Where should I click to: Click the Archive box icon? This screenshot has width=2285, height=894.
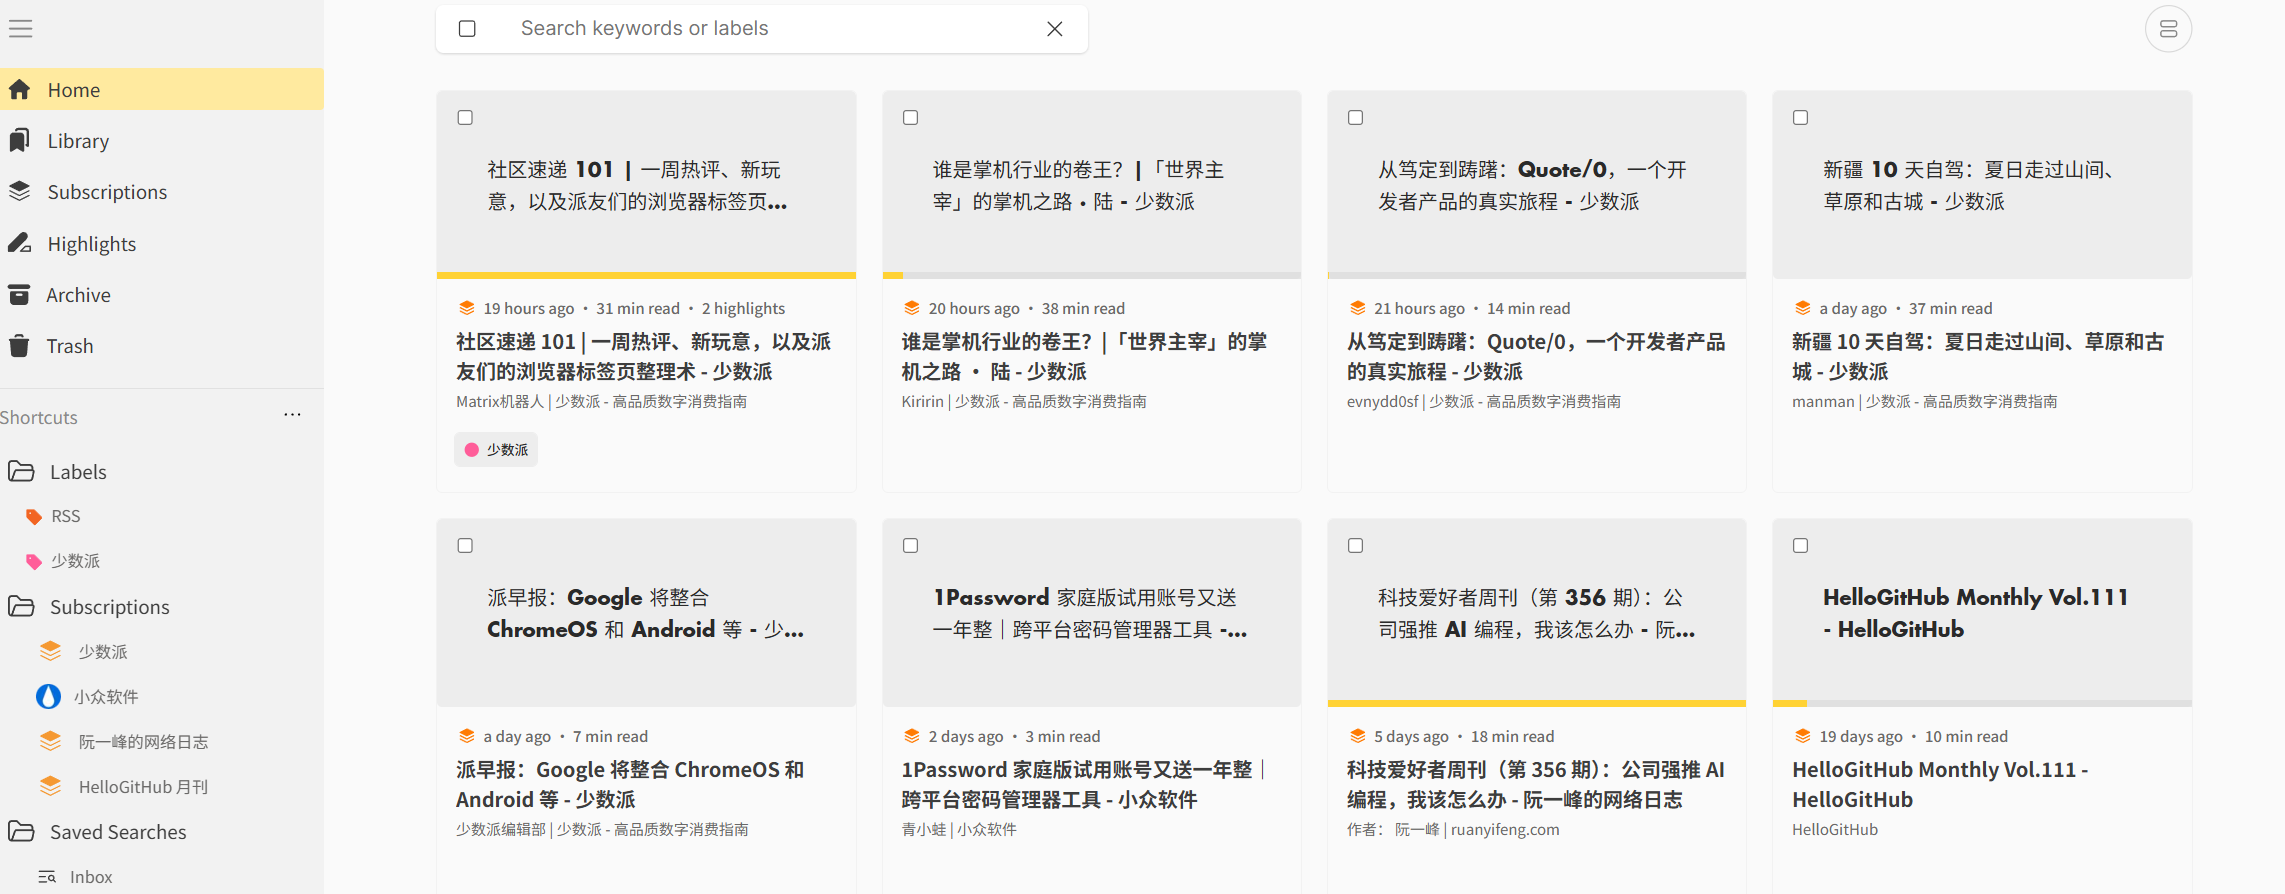point(19,294)
